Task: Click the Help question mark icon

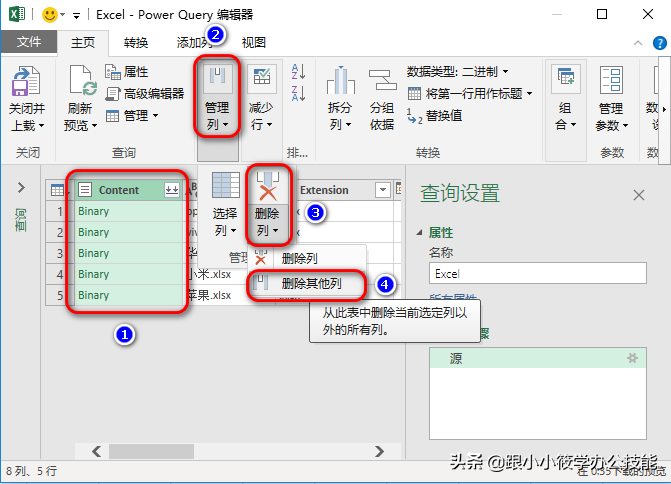Action: point(659,43)
